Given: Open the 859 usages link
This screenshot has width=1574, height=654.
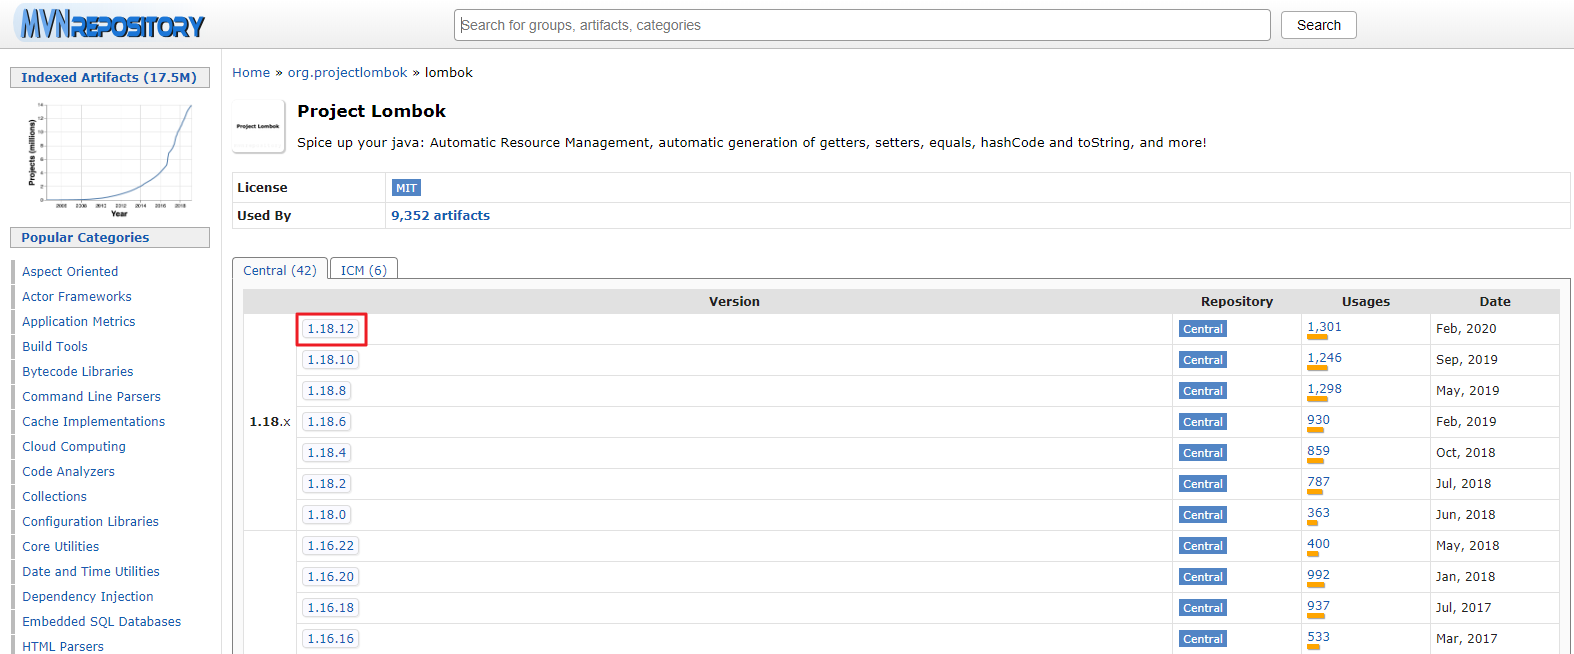Looking at the screenshot, I should click(x=1318, y=451).
